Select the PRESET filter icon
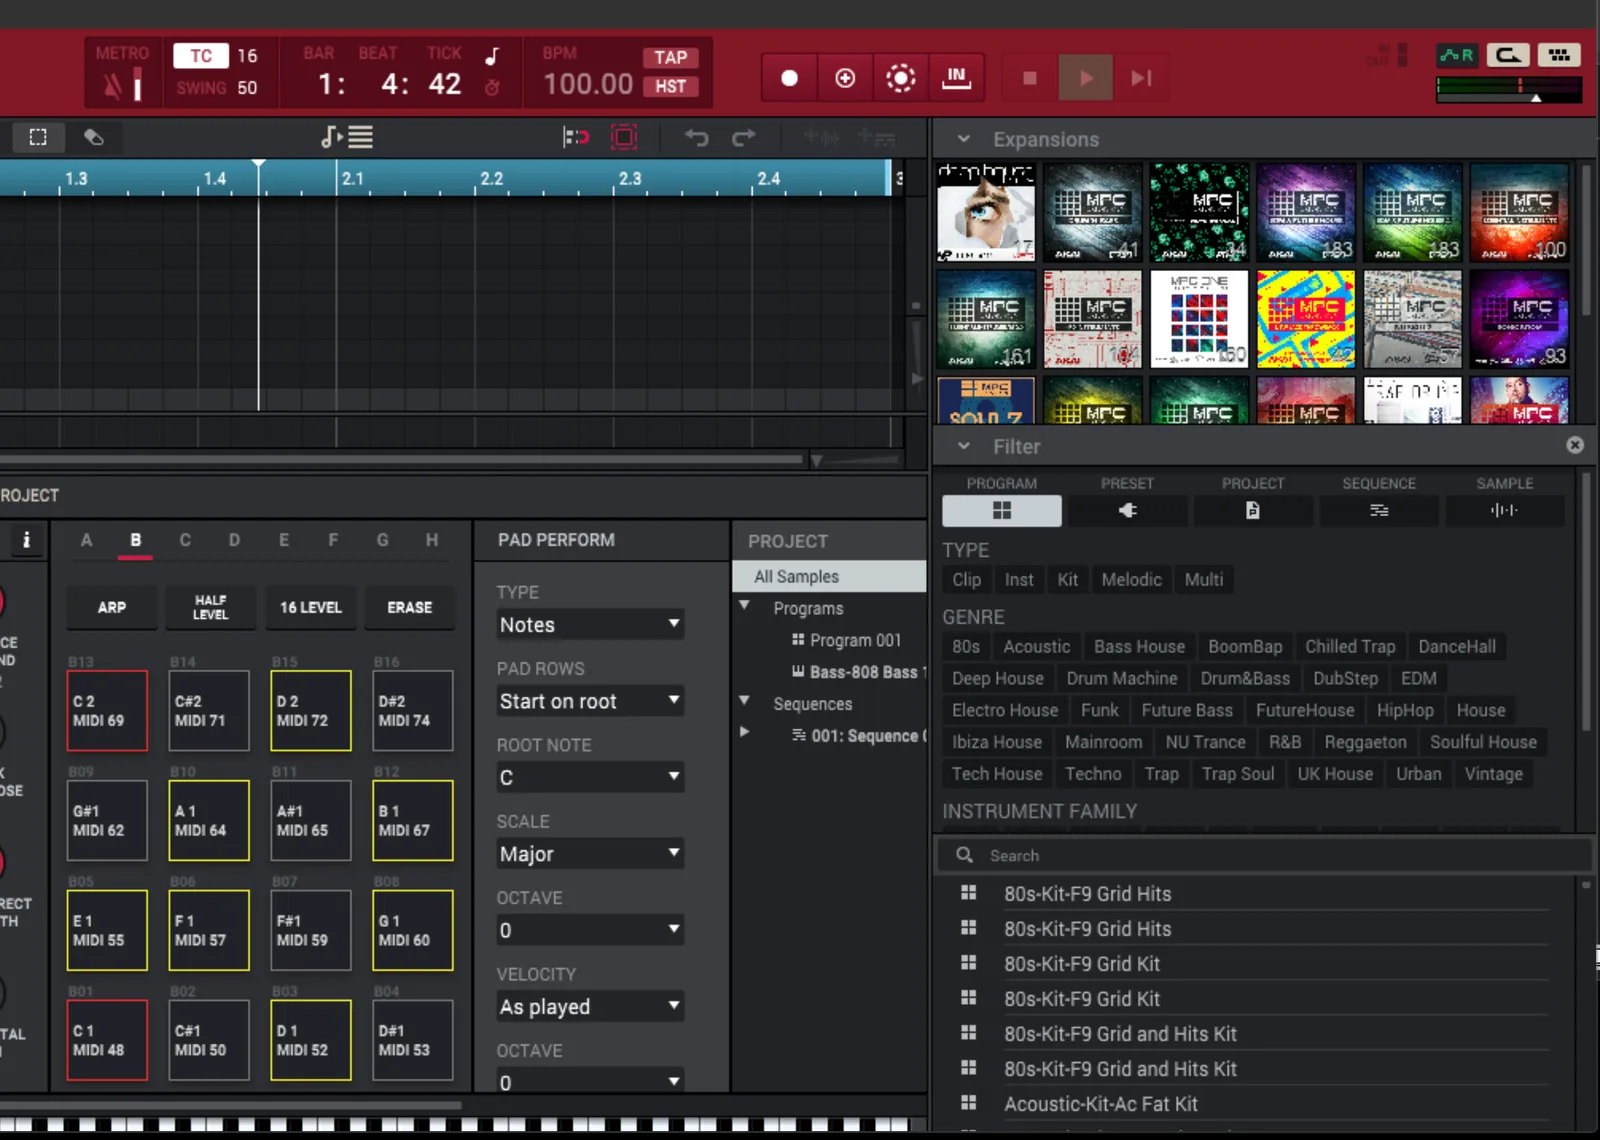1600x1140 pixels. coord(1127,510)
